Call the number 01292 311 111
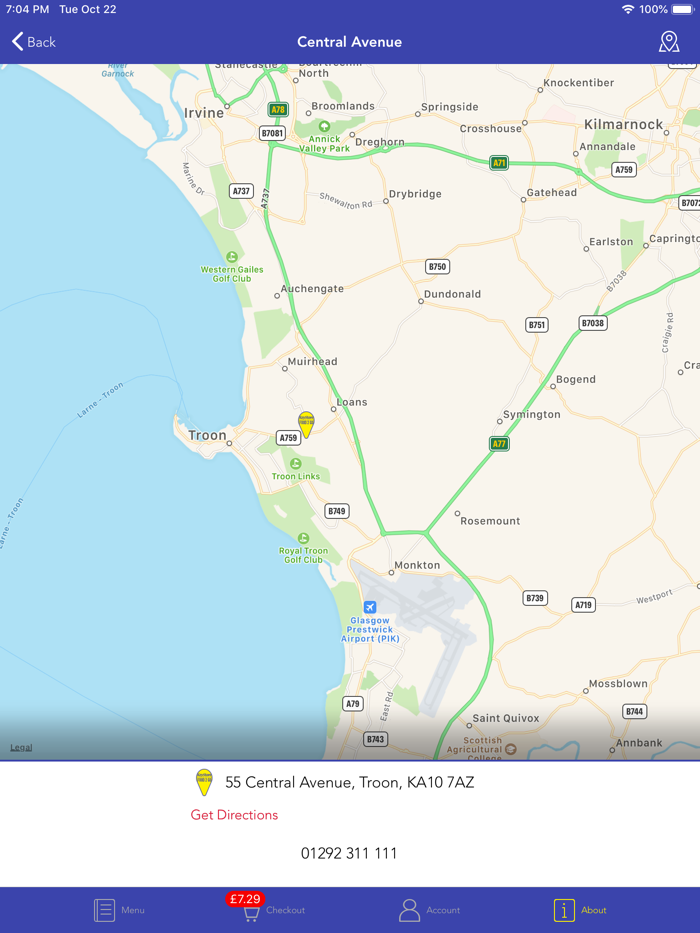 pos(349,853)
